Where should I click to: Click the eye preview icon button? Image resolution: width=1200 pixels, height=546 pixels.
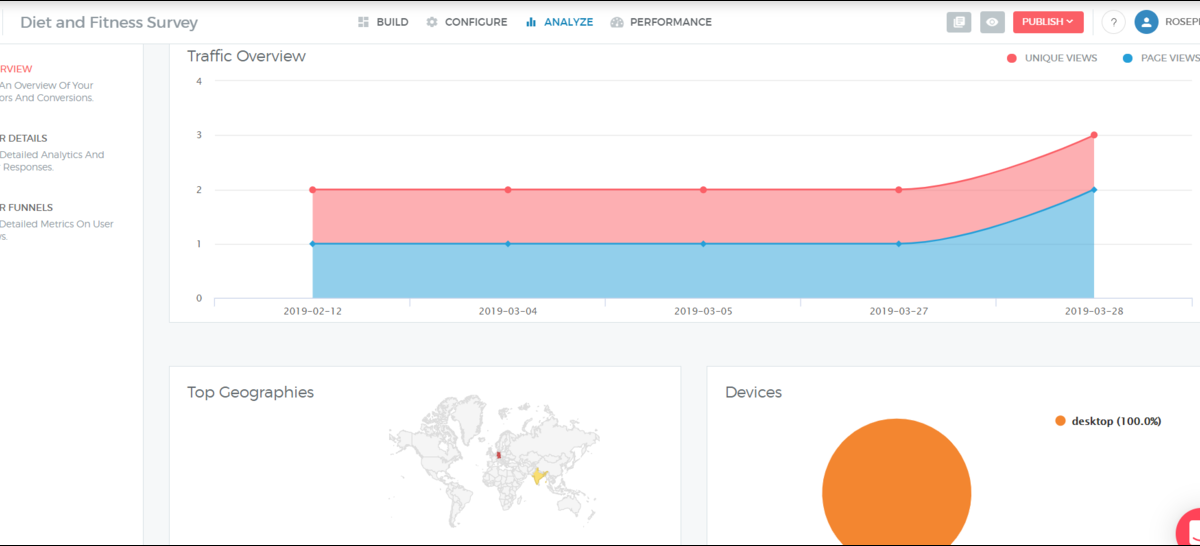[x=992, y=22]
